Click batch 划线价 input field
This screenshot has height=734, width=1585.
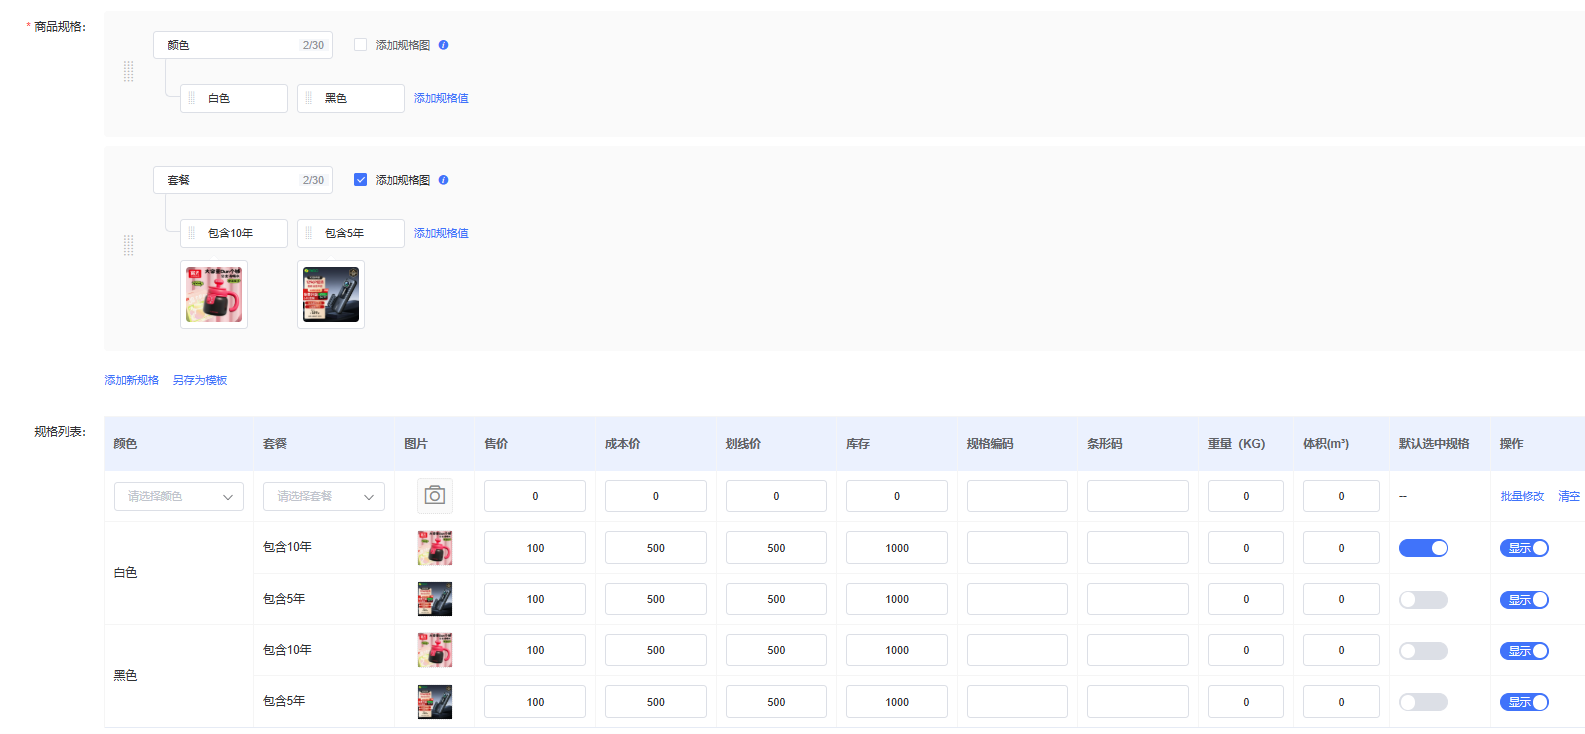coord(776,496)
